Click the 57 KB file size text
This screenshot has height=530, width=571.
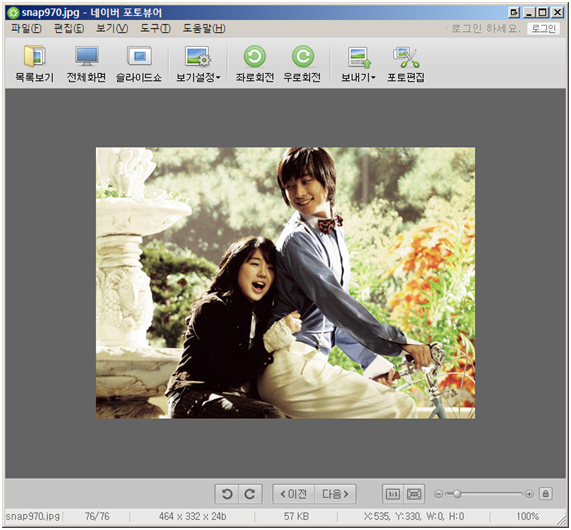click(x=296, y=516)
